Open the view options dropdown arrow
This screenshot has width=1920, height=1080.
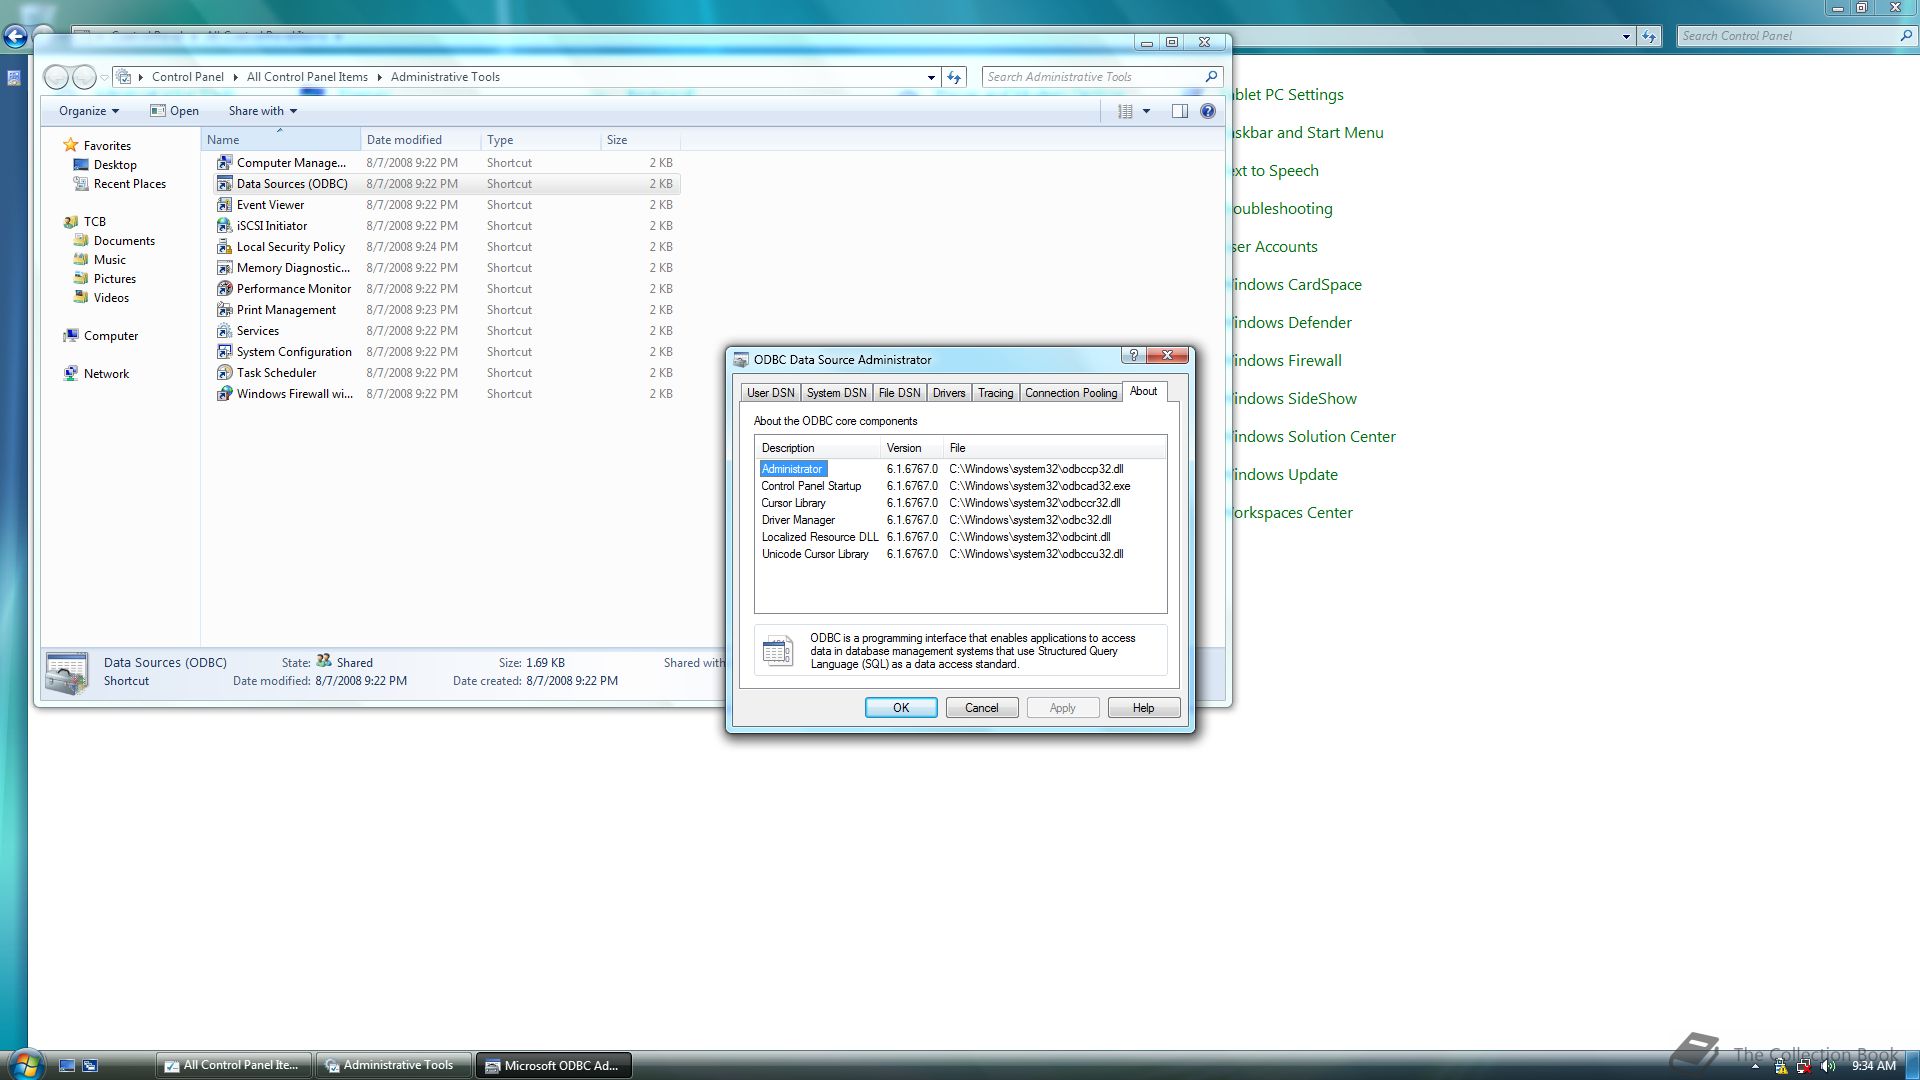(1146, 111)
